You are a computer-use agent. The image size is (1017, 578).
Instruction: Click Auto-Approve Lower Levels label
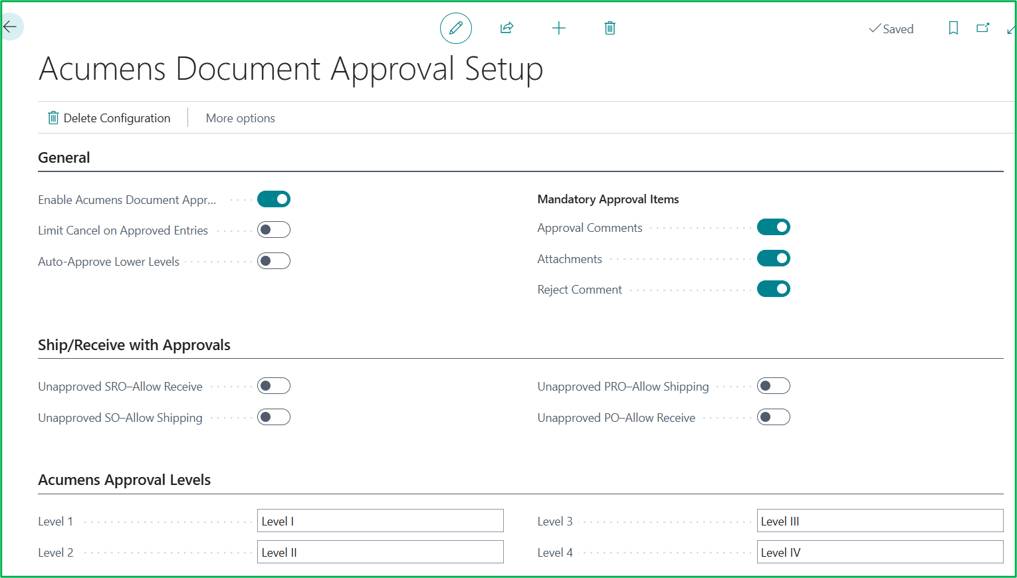coord(108,261)
